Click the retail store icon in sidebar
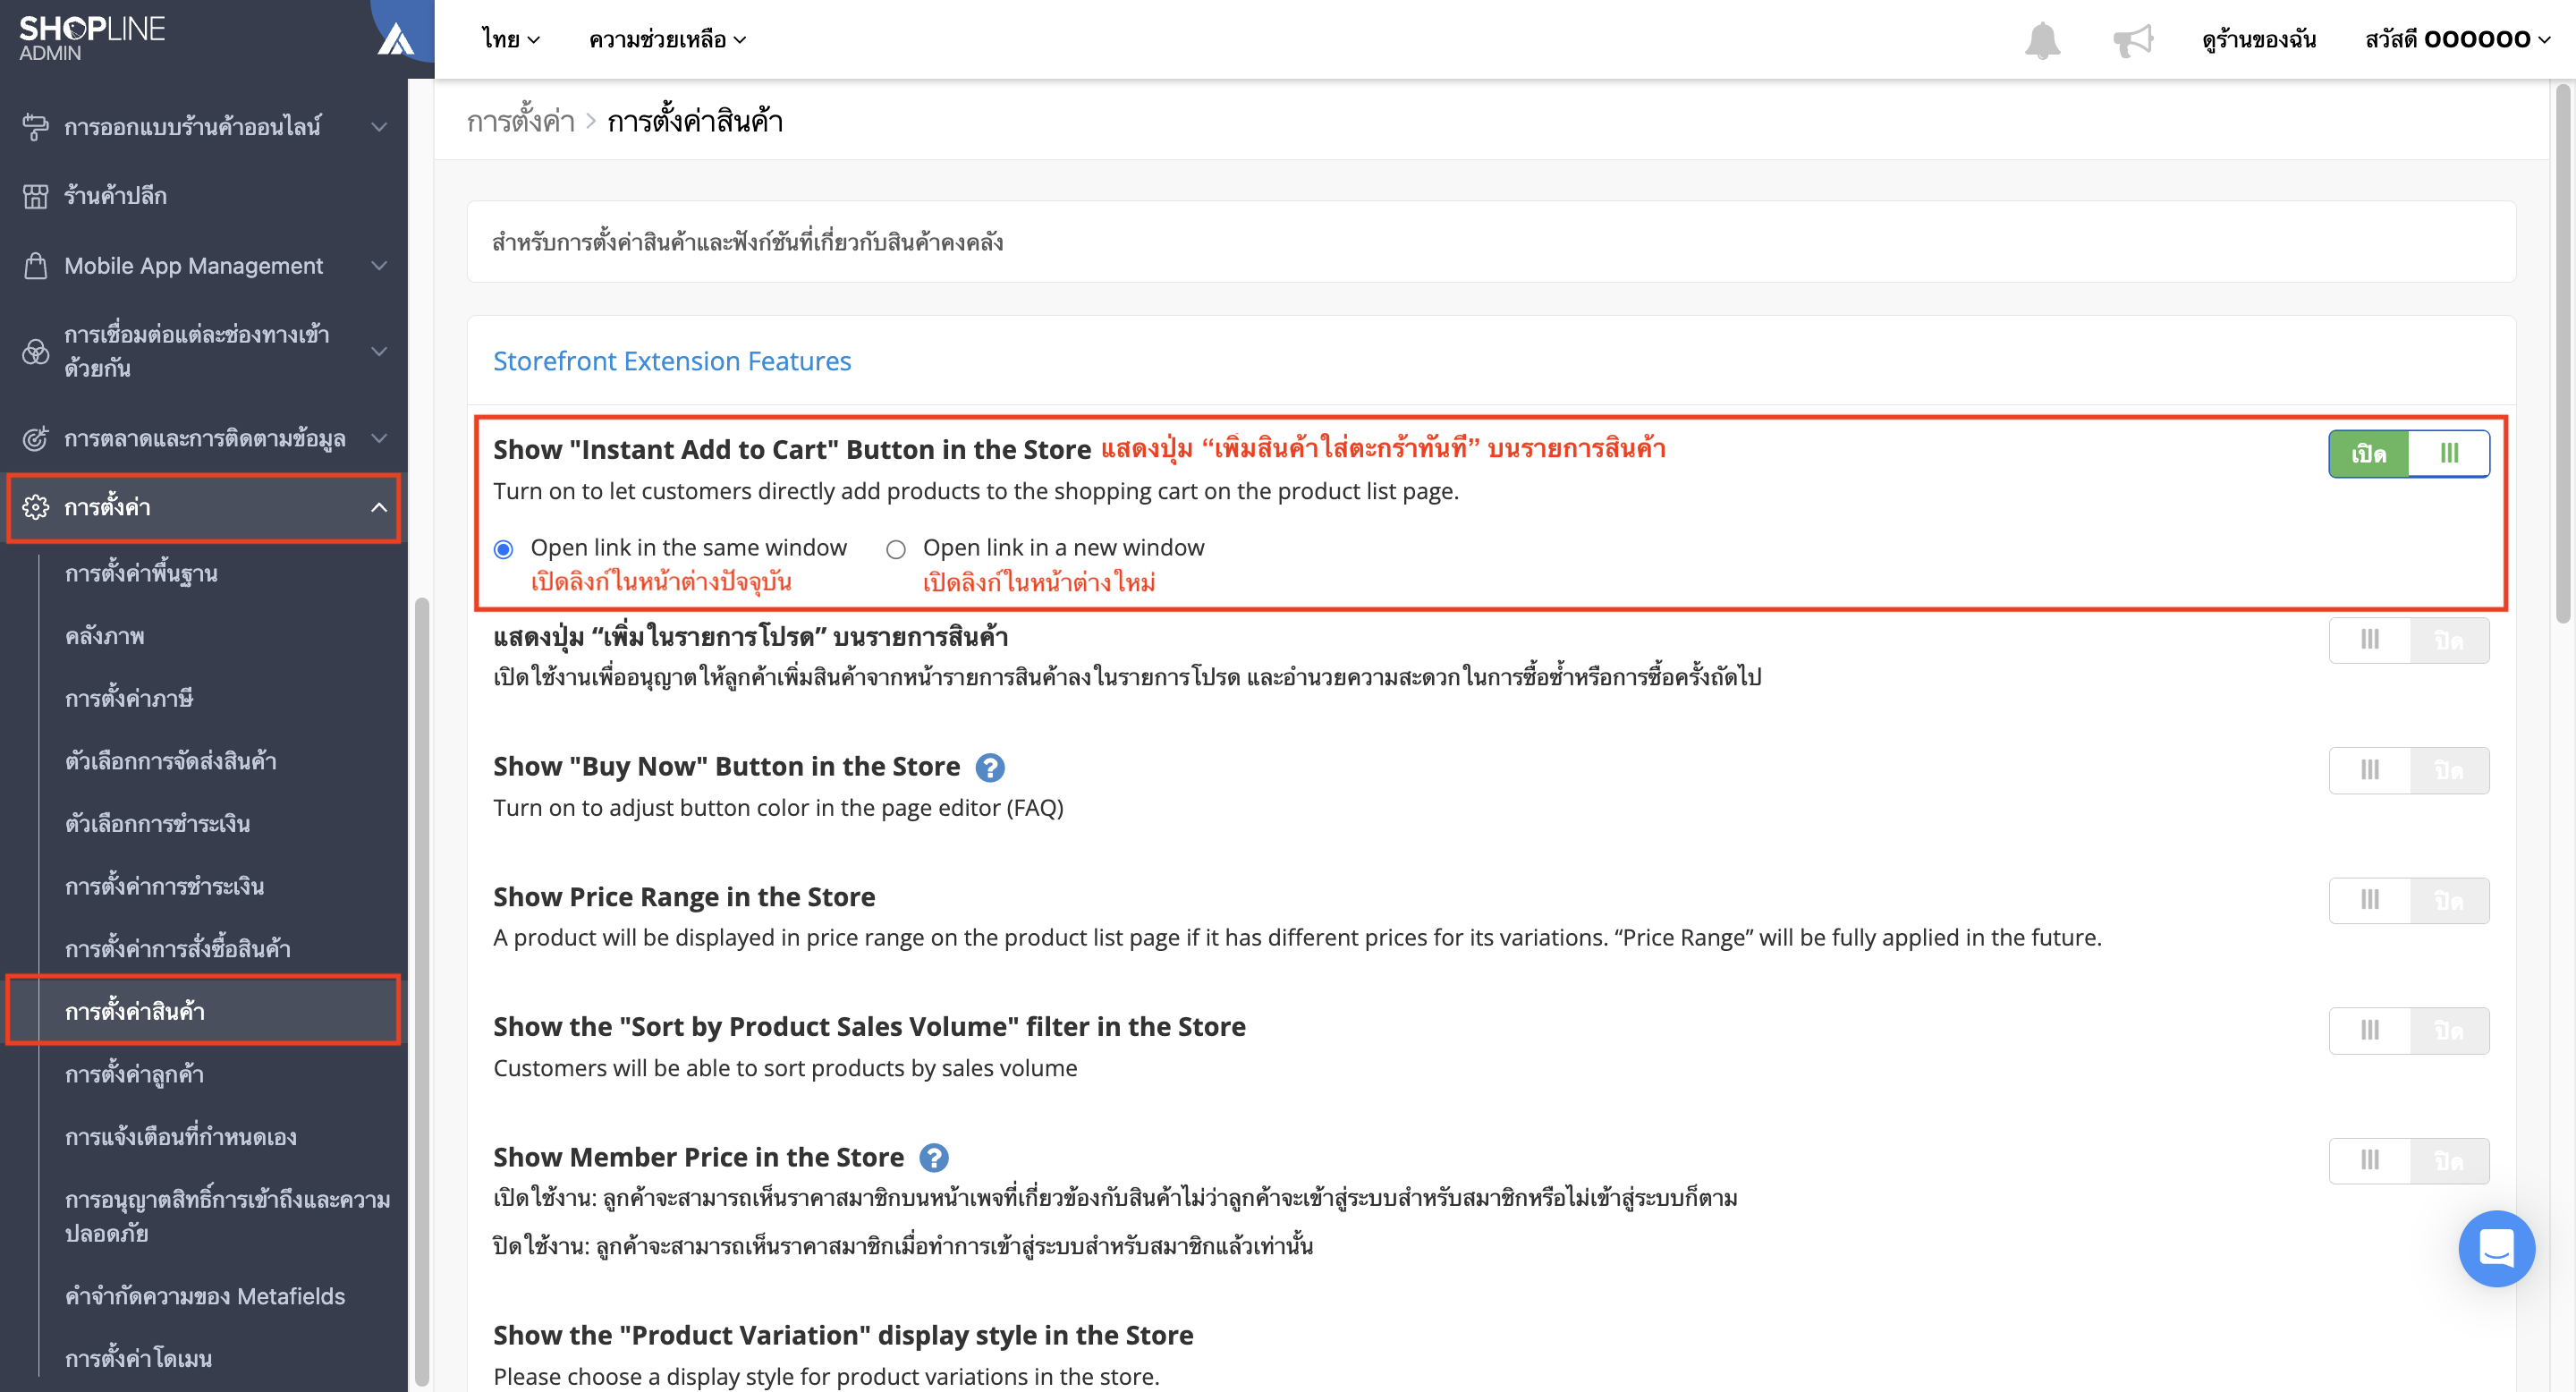The width and height of the screenshot is (2576, 1392). [35, 196]
